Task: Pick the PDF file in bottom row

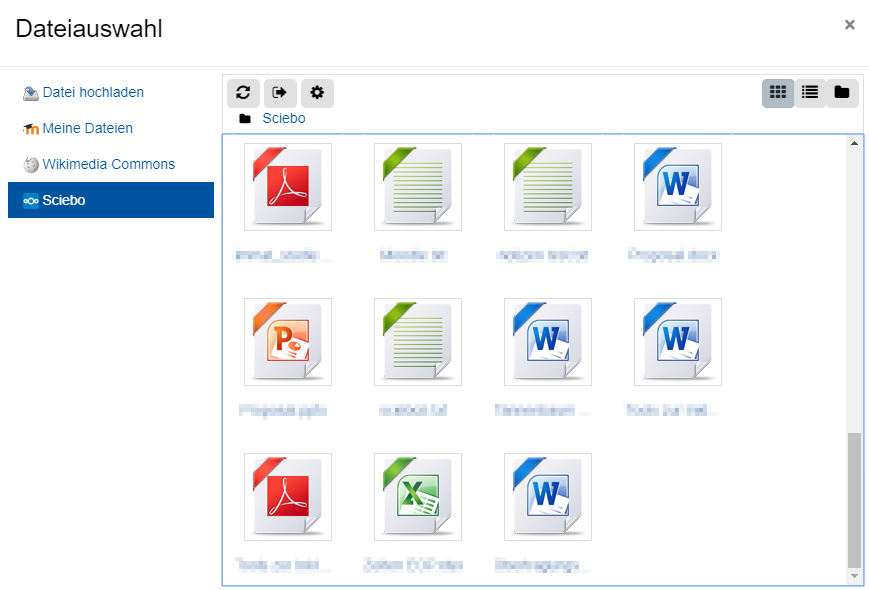Action: coord(288,497)
